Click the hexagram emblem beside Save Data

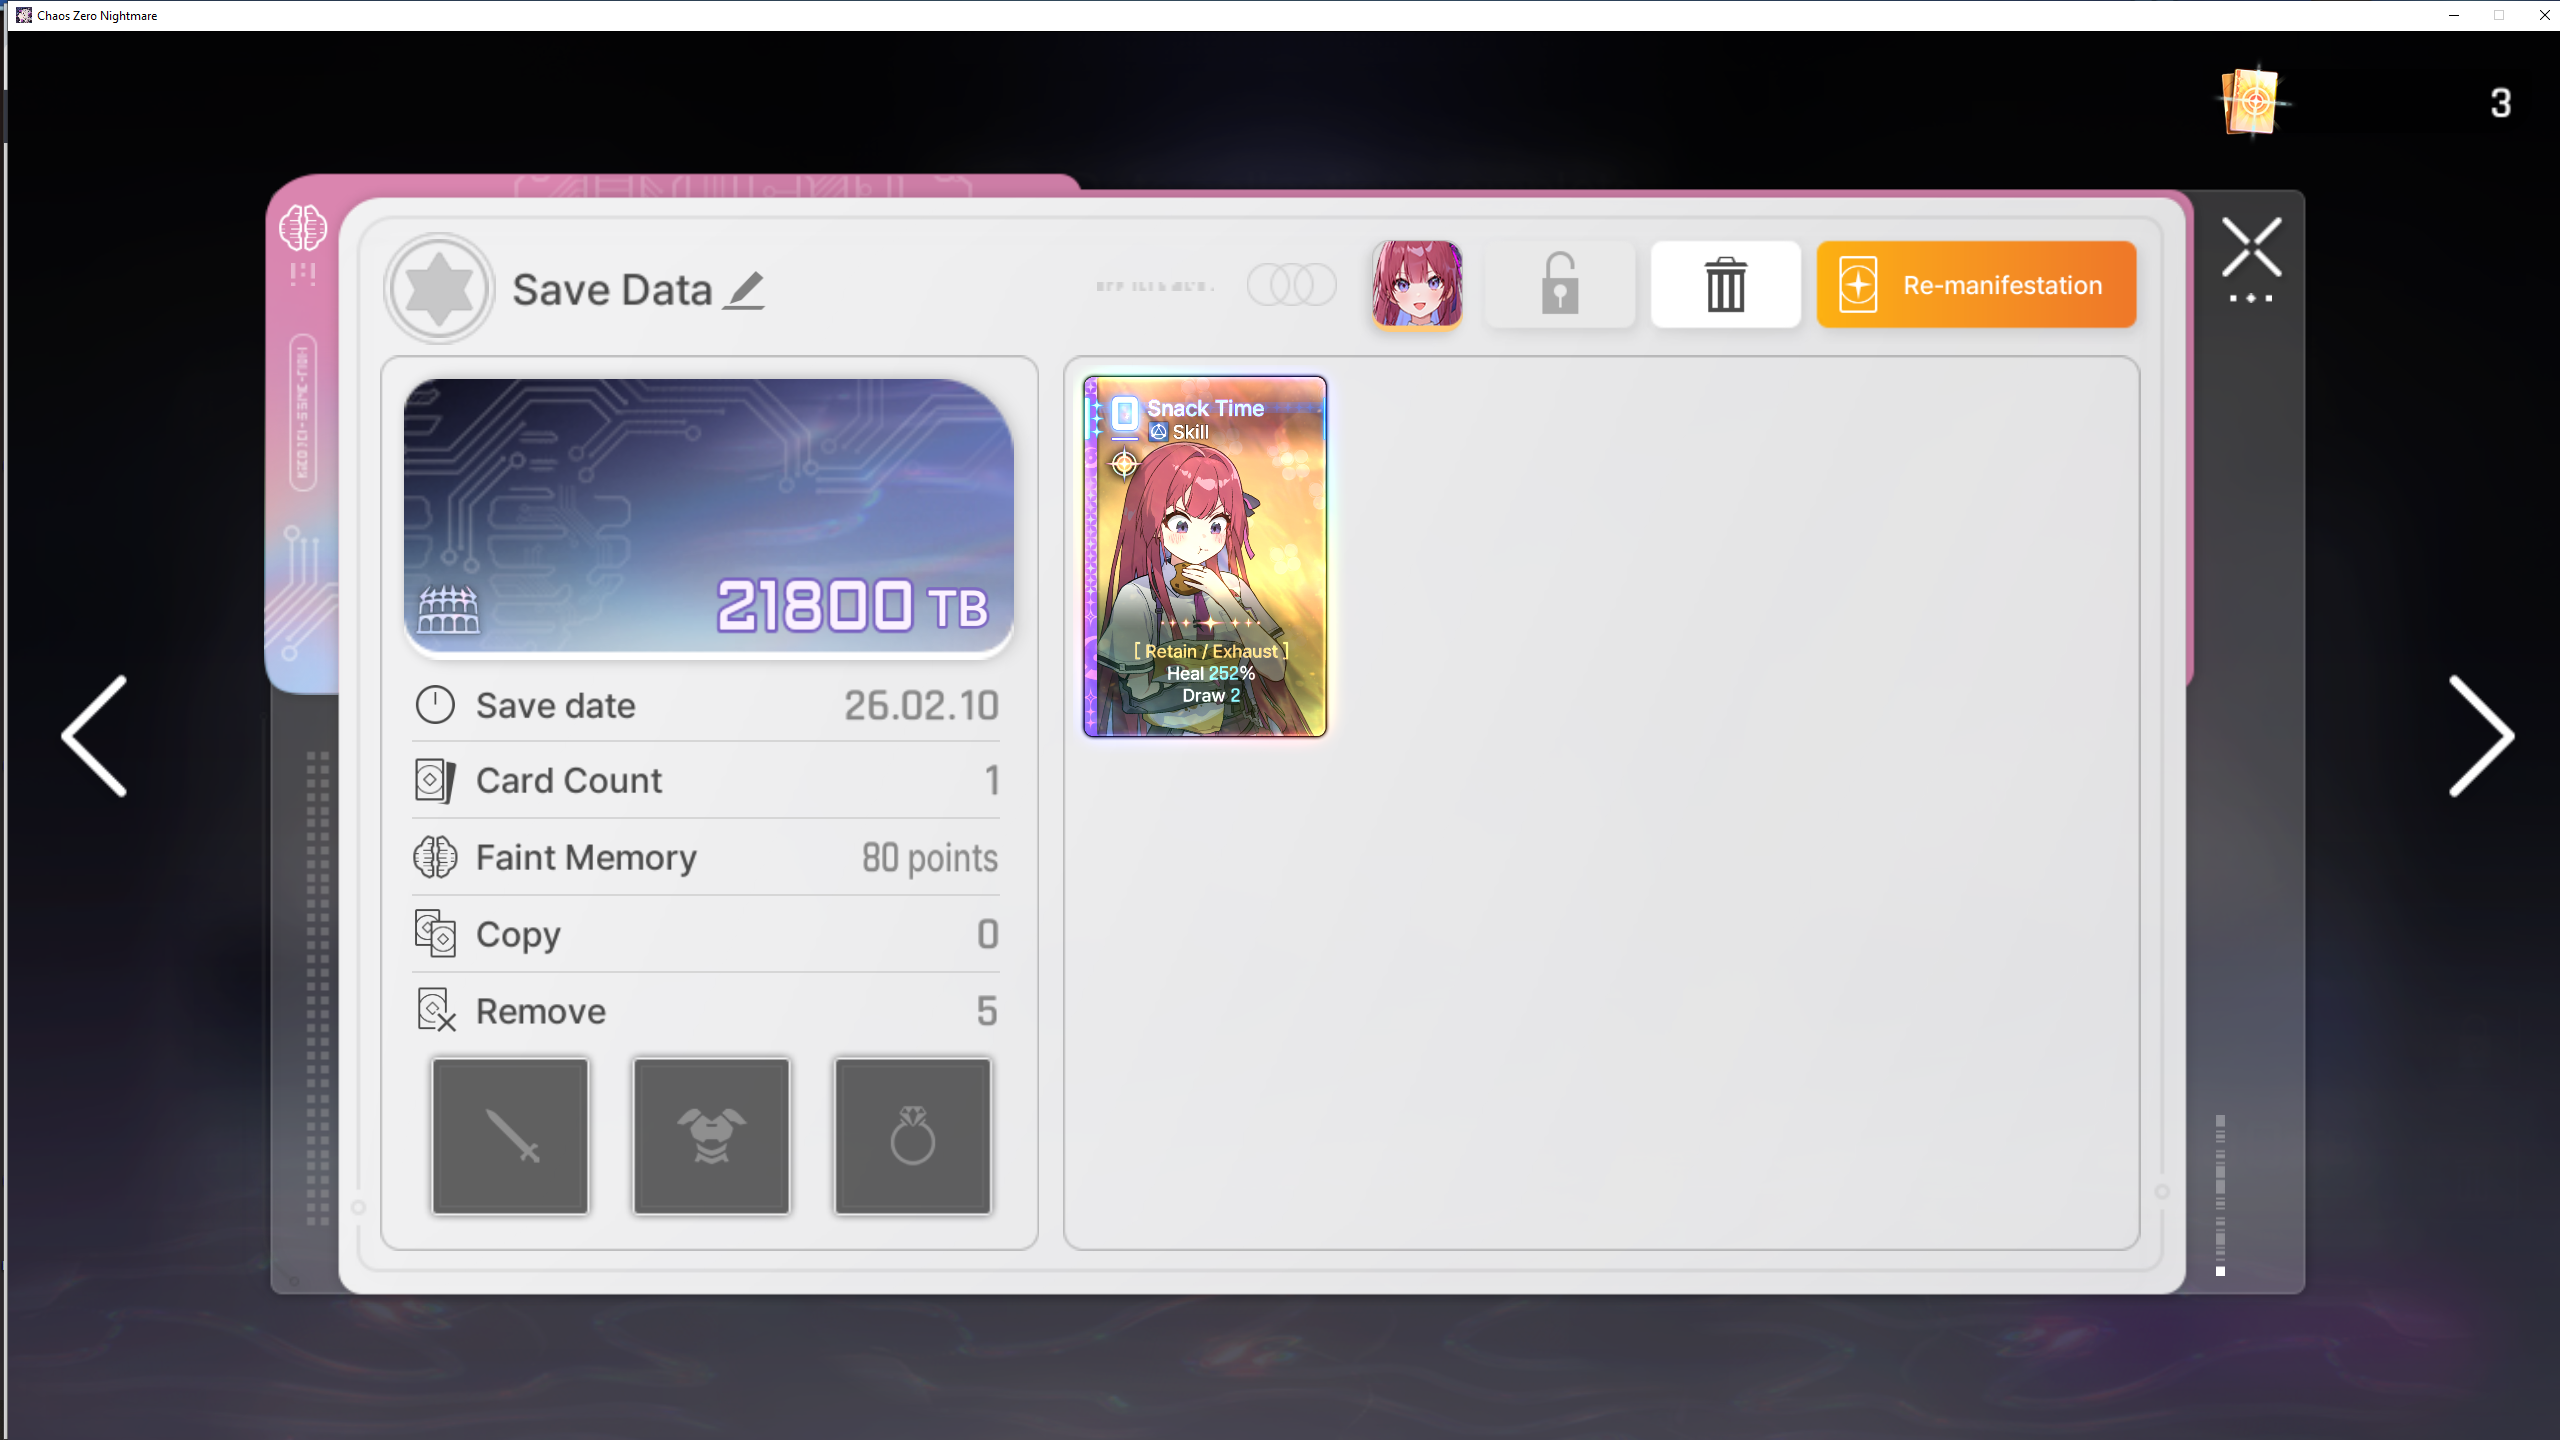439,289
